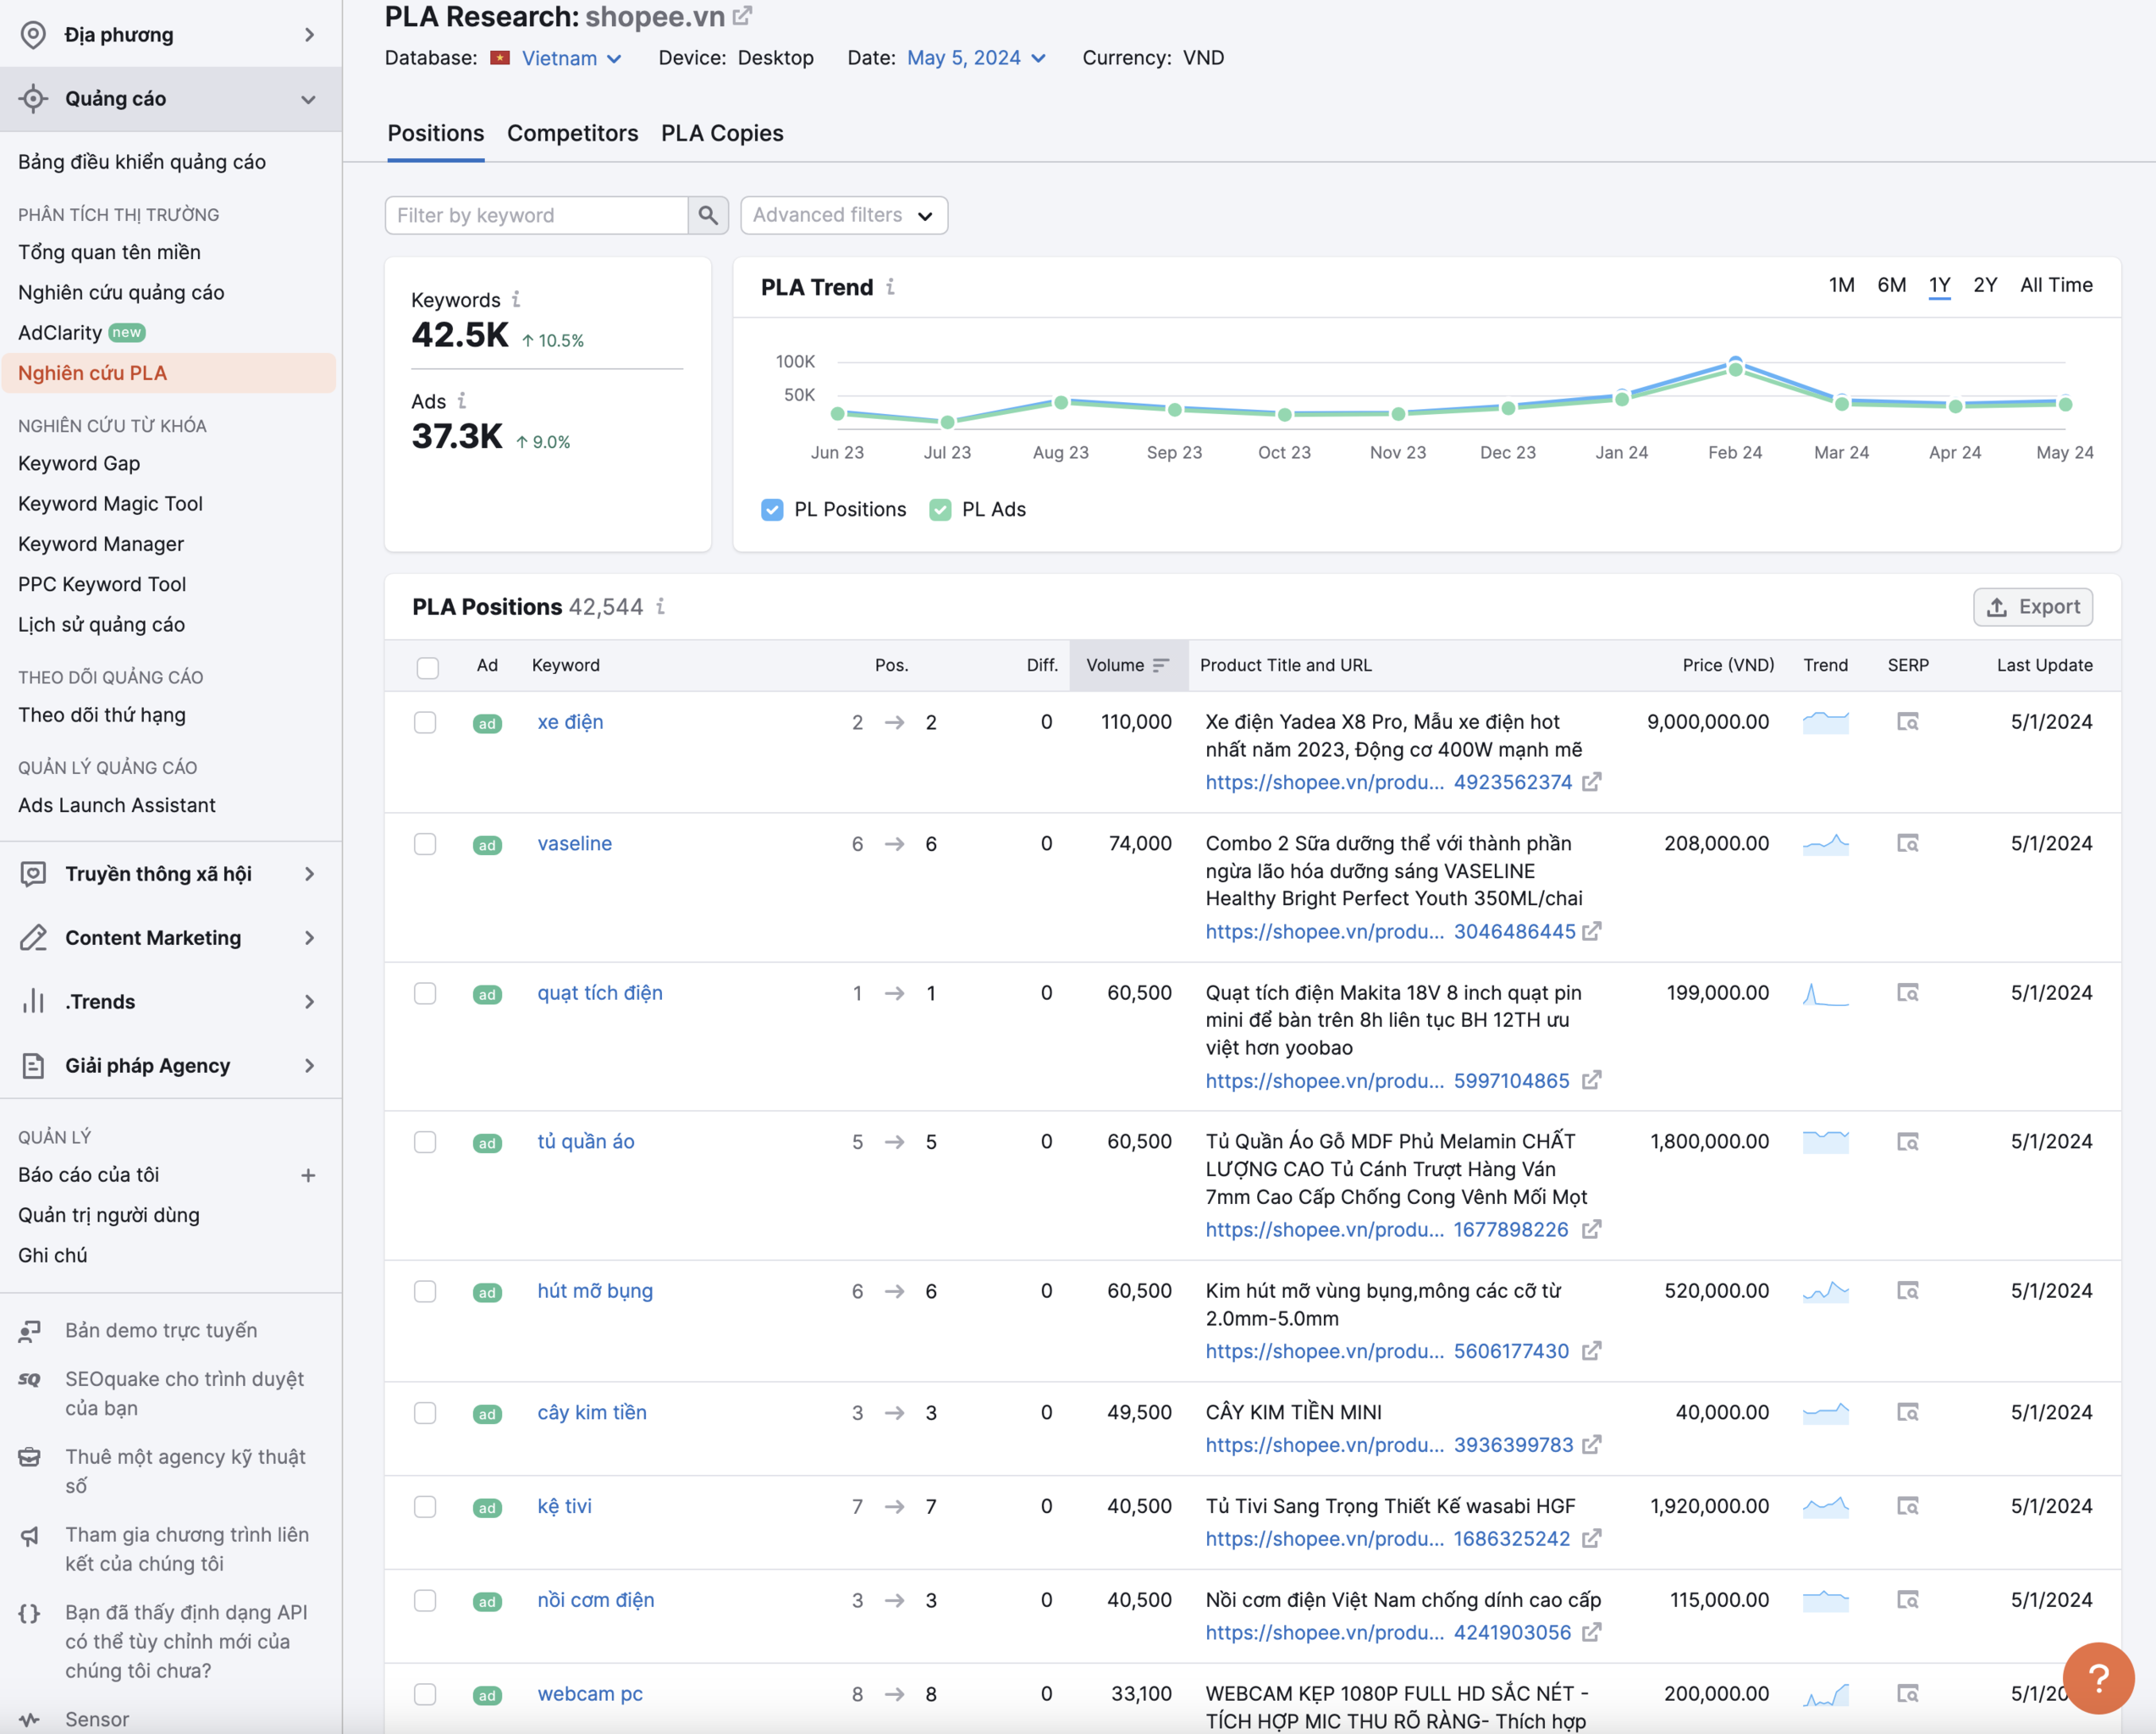The image size is (2156, 1734).
Task: Click the plus icon next to Báo cáo của tôi
Action: click(x=308, y=1175)
